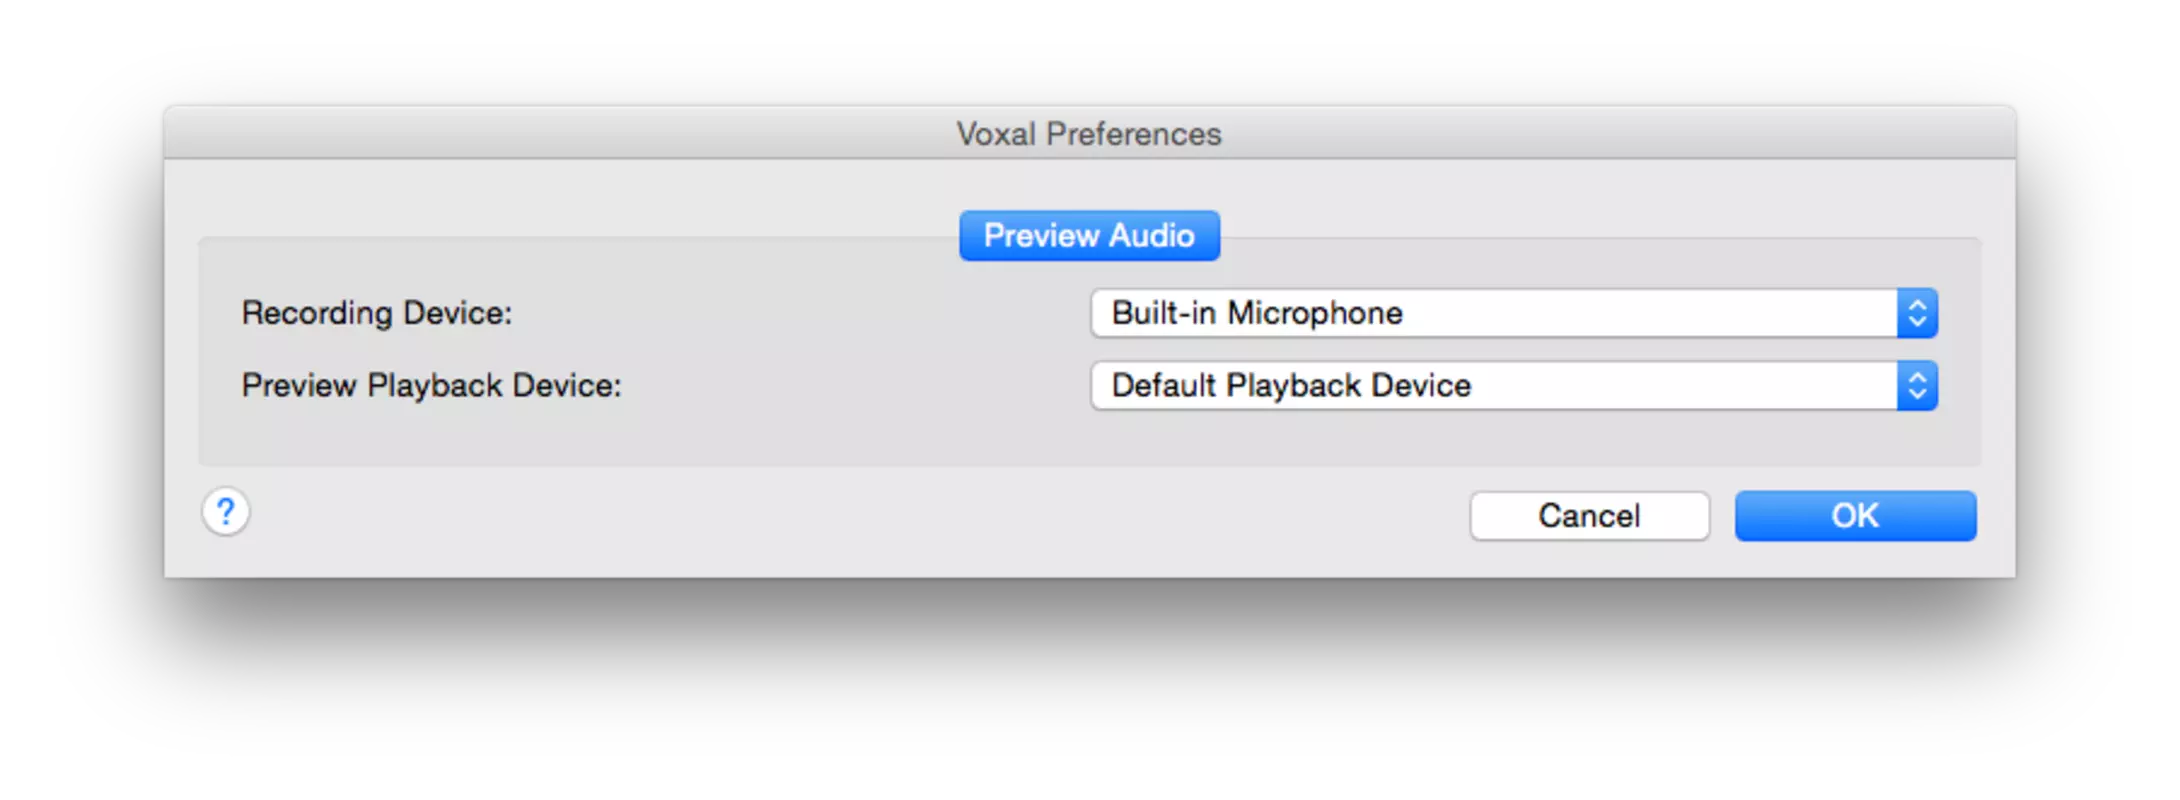Screen dimensions: 2180x800
Task: Click the up chevron on the microphone selector
Action: click(1917, 304)
